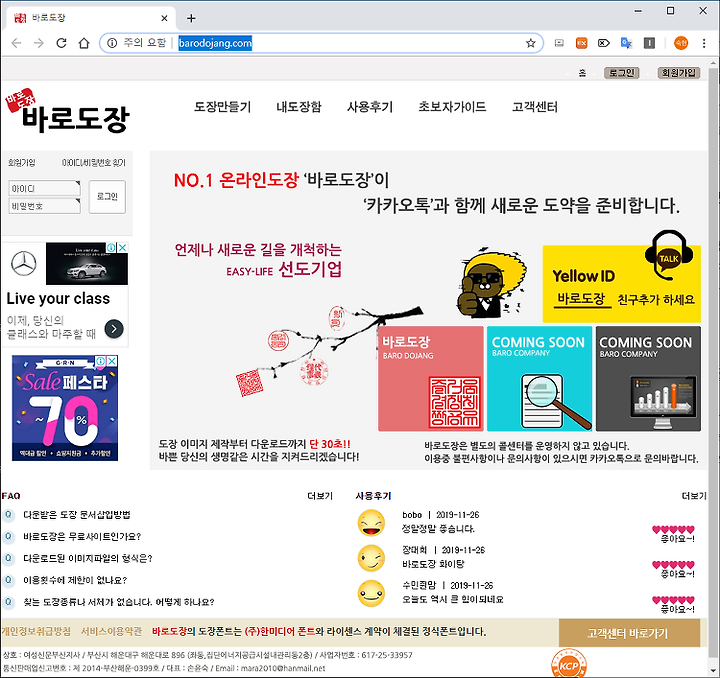Open FAQ 찾는 도장종류나 서체가 없습니다
The image size is (720, 678).
(118, 602)
